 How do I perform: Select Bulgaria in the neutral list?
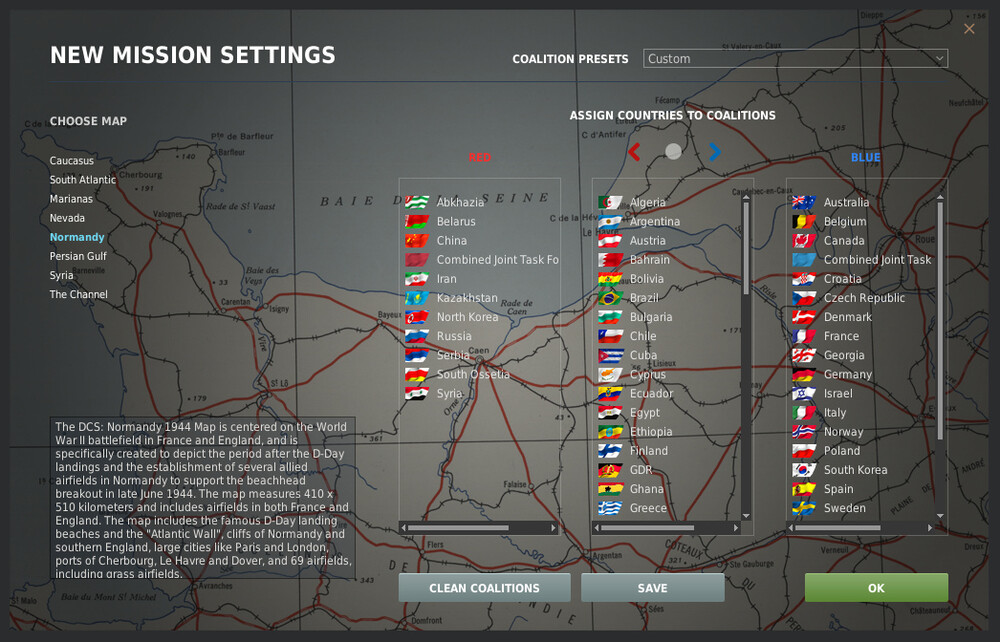point(651,317)
